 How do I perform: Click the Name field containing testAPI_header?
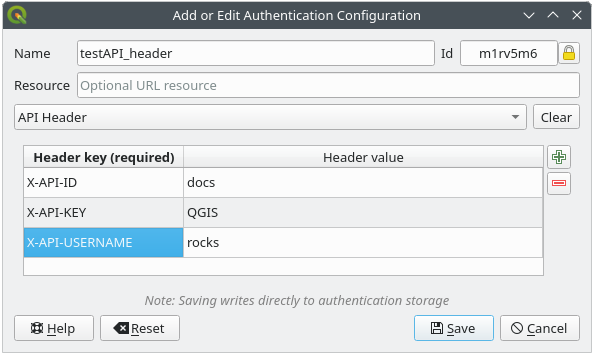pyautogui.click(x=256, y=53)
